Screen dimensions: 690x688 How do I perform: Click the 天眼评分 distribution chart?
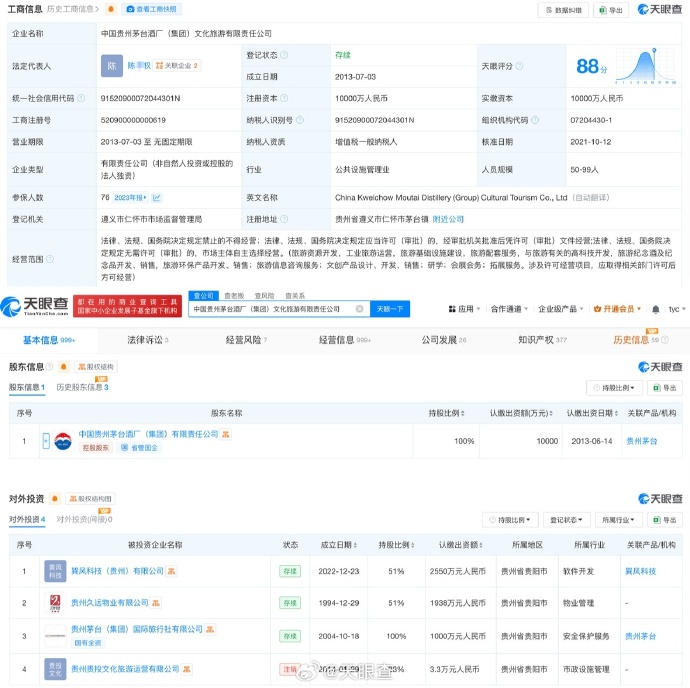click(646, 66)
